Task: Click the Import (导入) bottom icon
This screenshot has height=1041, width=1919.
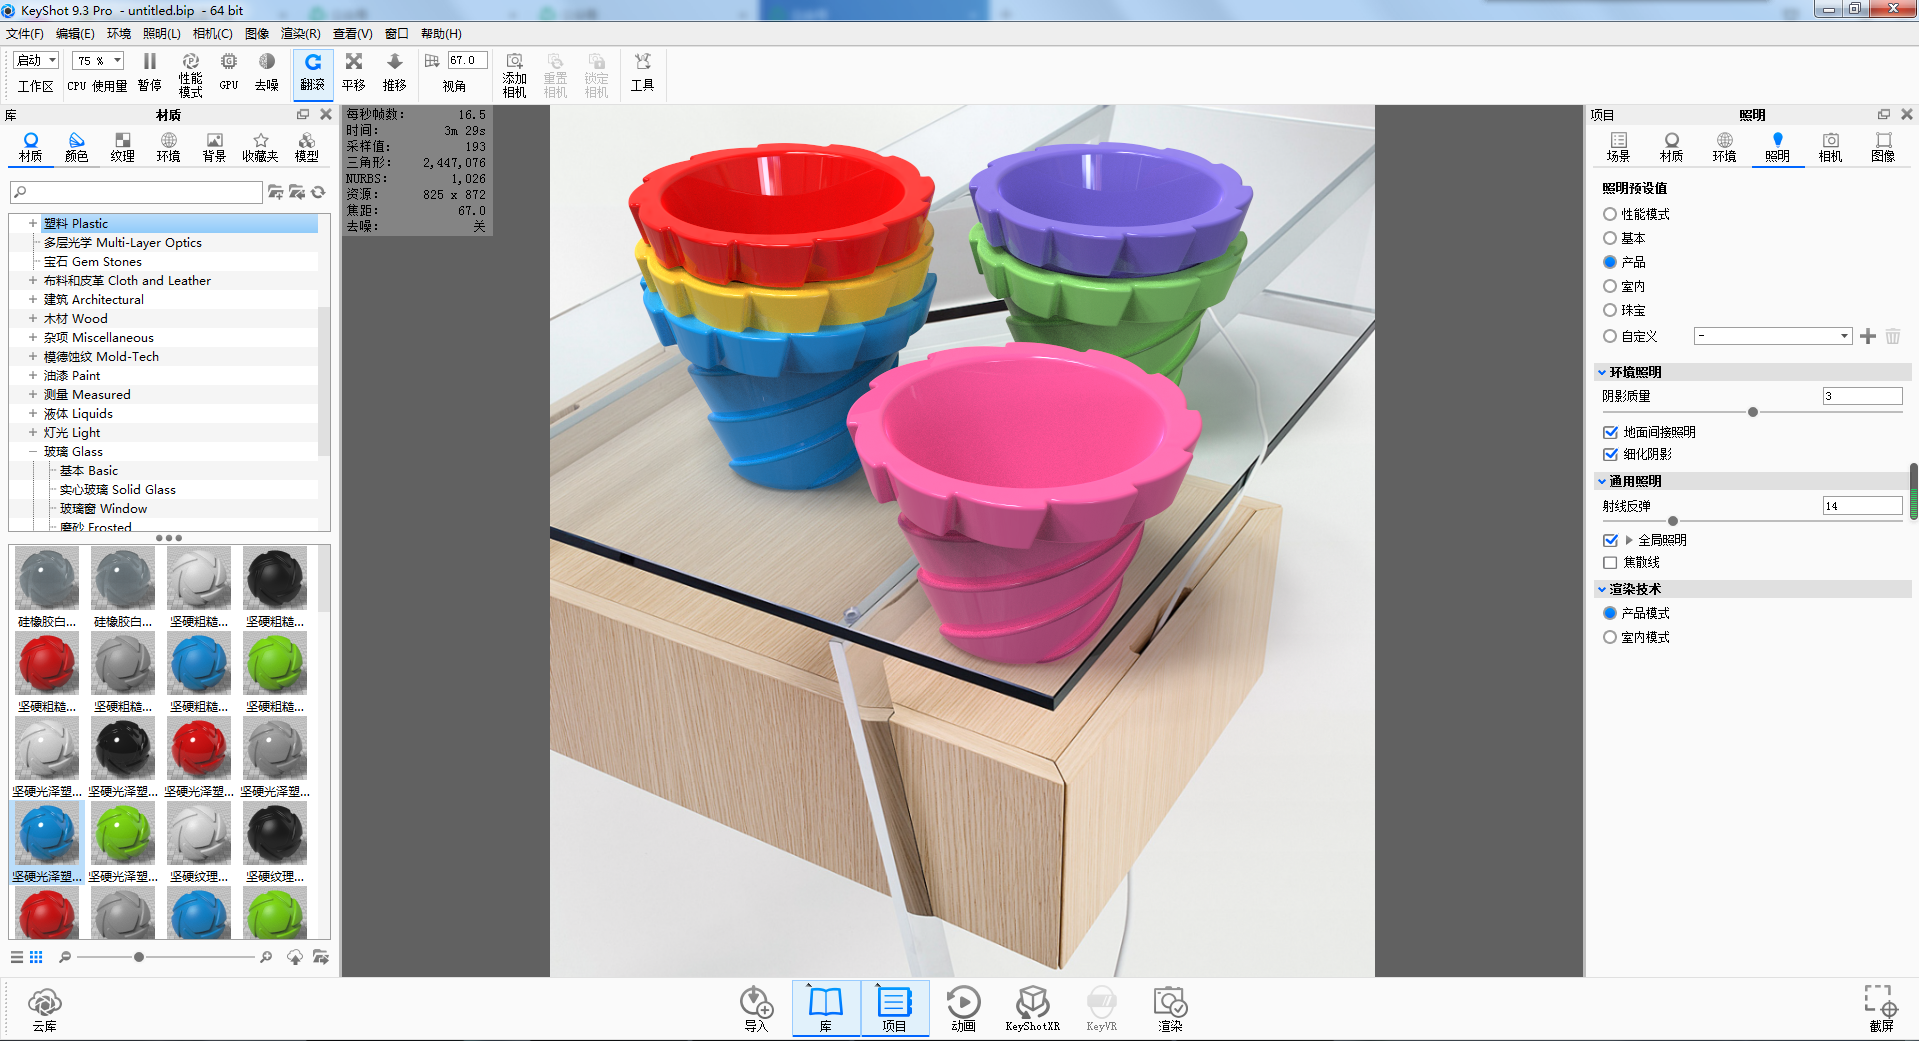Action: click(x=756, y=1009)
